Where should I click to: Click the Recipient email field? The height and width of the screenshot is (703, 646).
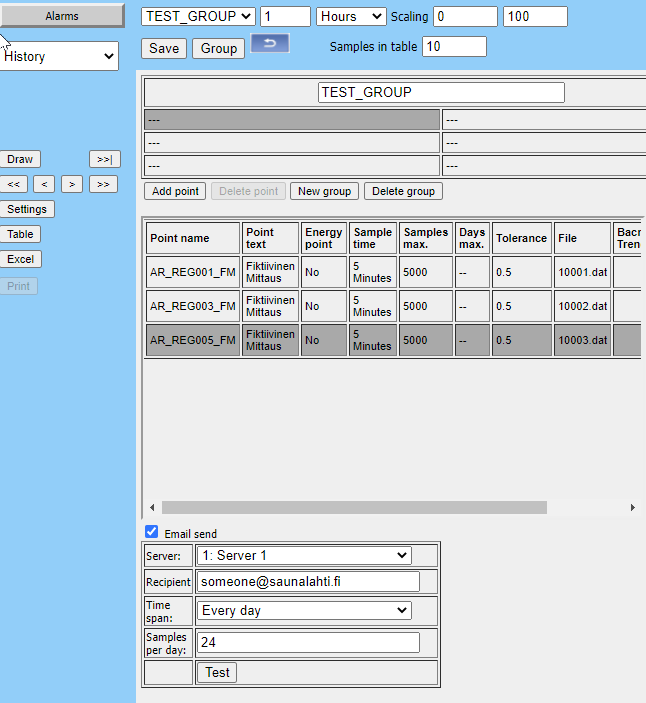point(308,581)
